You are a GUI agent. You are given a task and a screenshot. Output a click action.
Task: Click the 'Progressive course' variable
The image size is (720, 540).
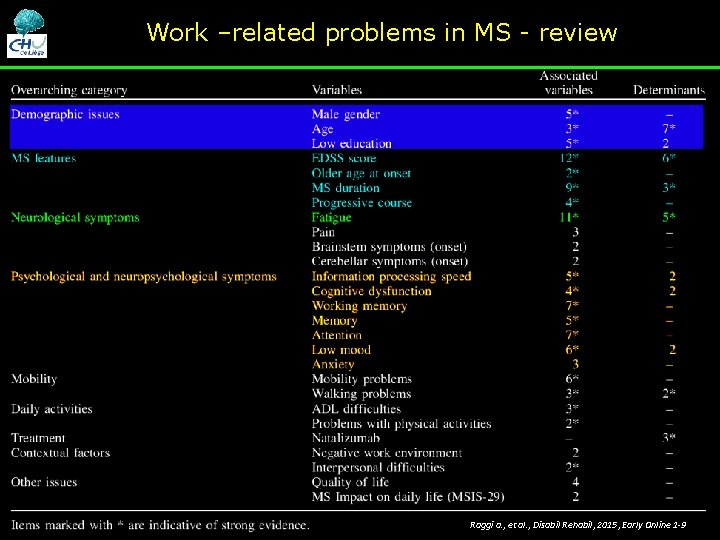[362, 202]
